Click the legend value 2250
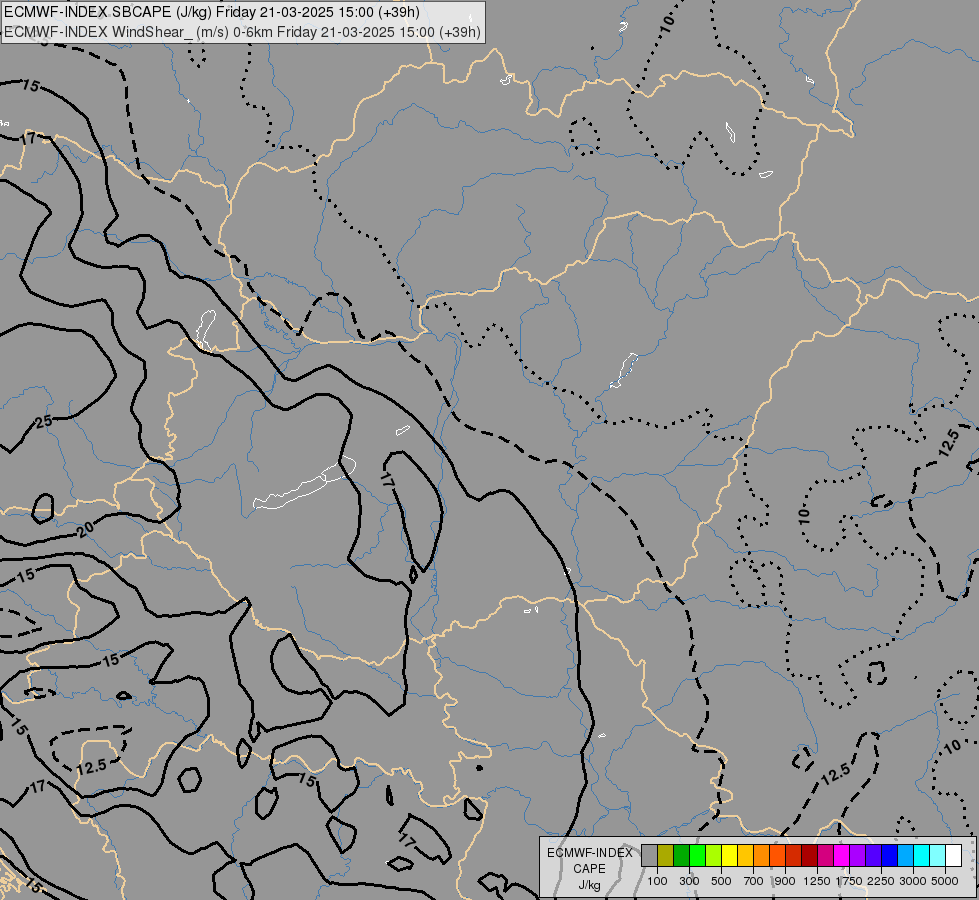 [881, 881]
